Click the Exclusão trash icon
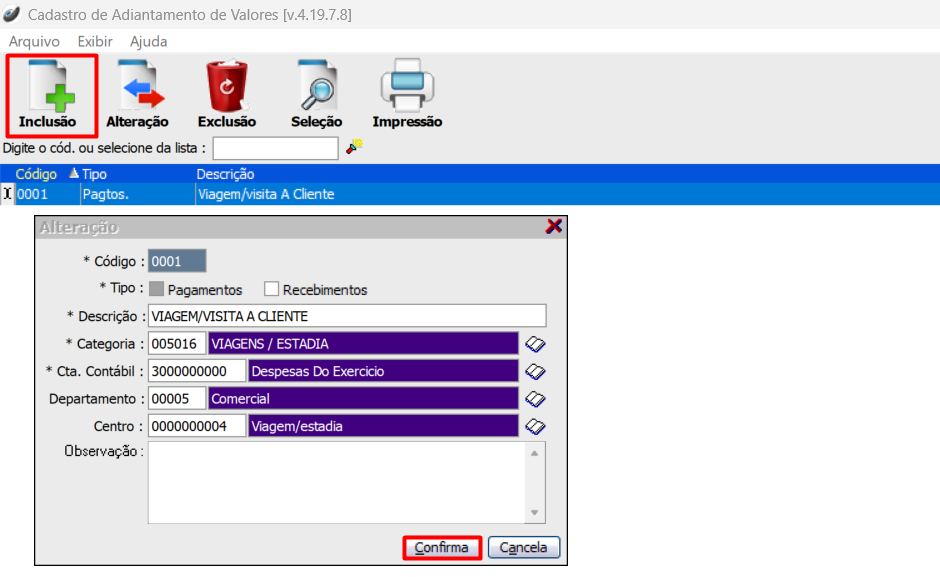This screenshot has height=577, width=940. (x=226, y=95)
